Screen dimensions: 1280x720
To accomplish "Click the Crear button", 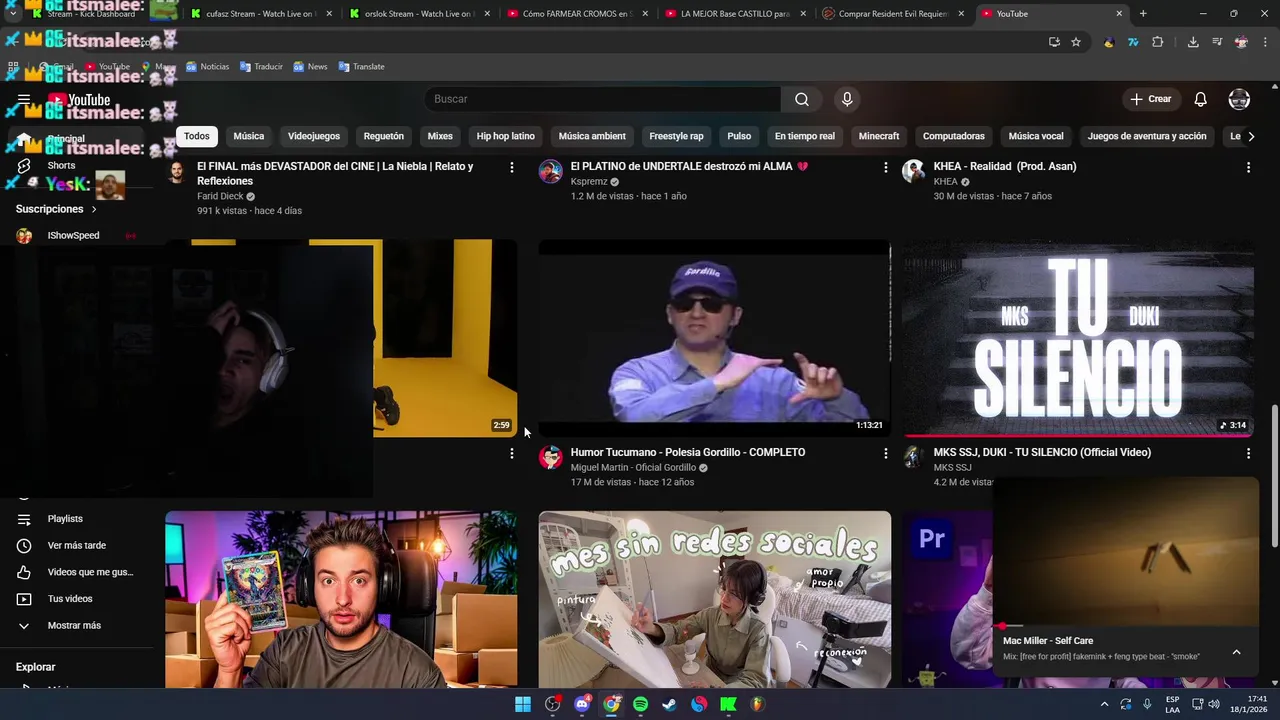I will (x=1151, y=99).
